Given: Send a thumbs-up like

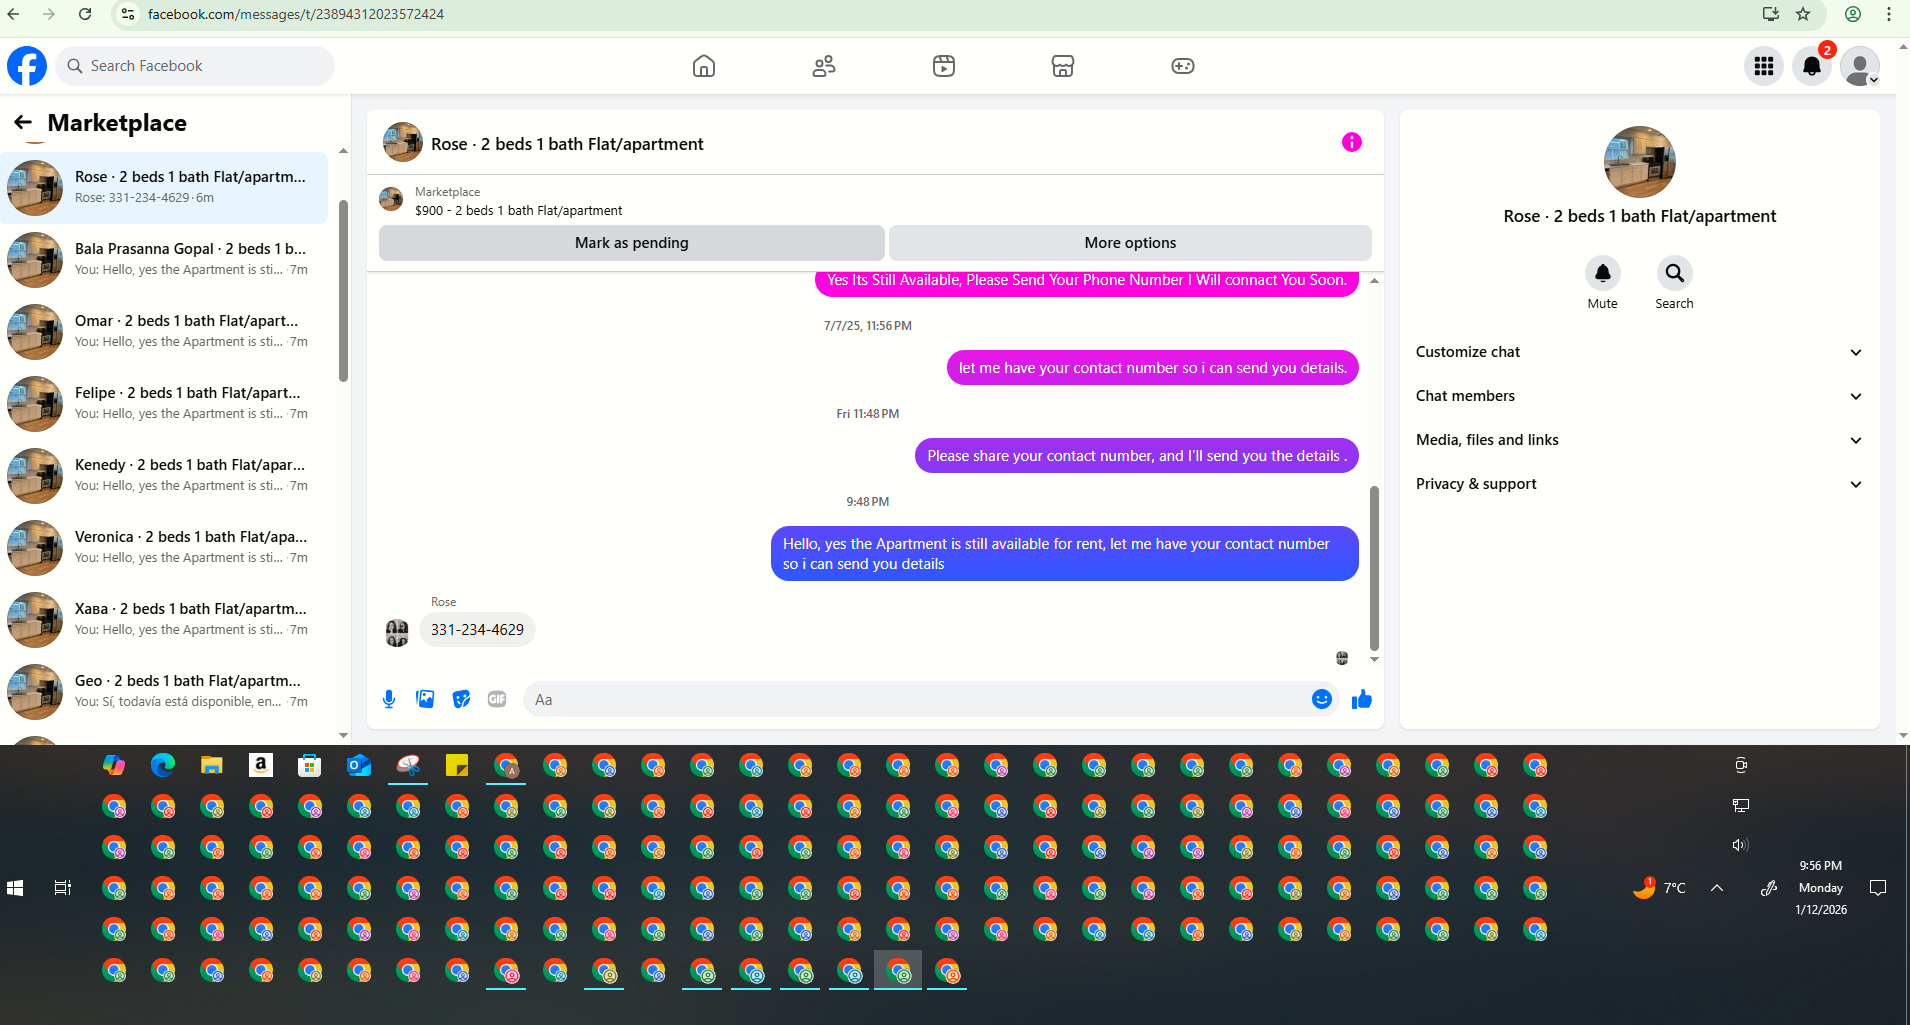Looking at the screenshot, I should [x=1362, y=699].
